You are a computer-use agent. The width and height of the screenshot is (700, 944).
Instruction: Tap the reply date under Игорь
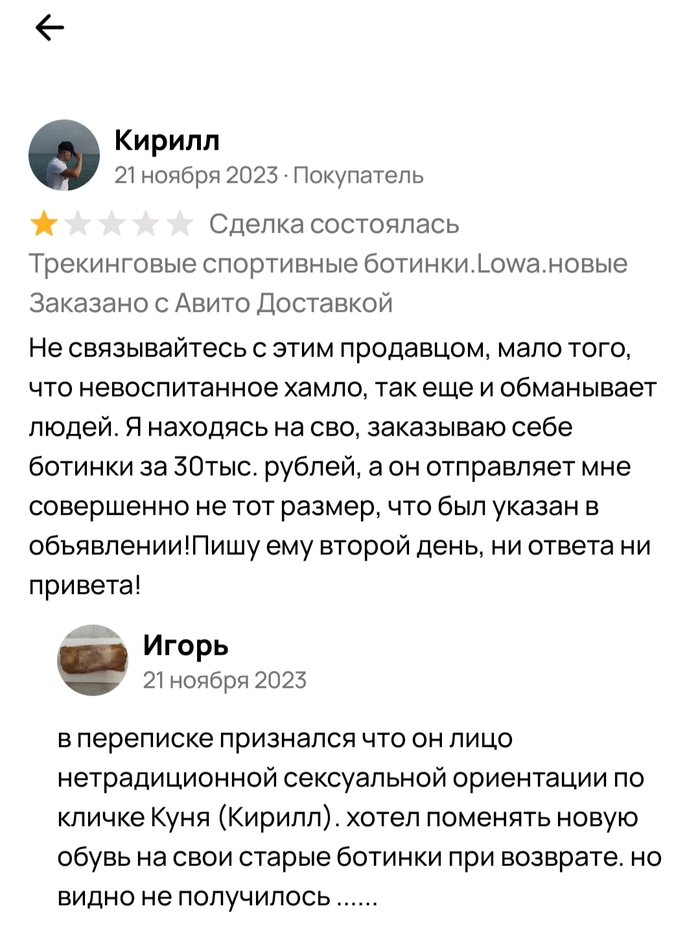coord(225,681)
